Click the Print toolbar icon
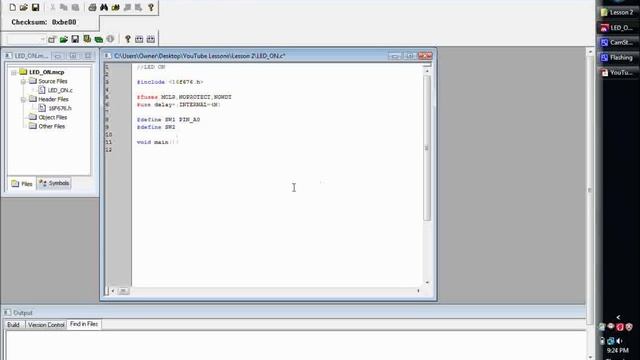 click(92, 7)
